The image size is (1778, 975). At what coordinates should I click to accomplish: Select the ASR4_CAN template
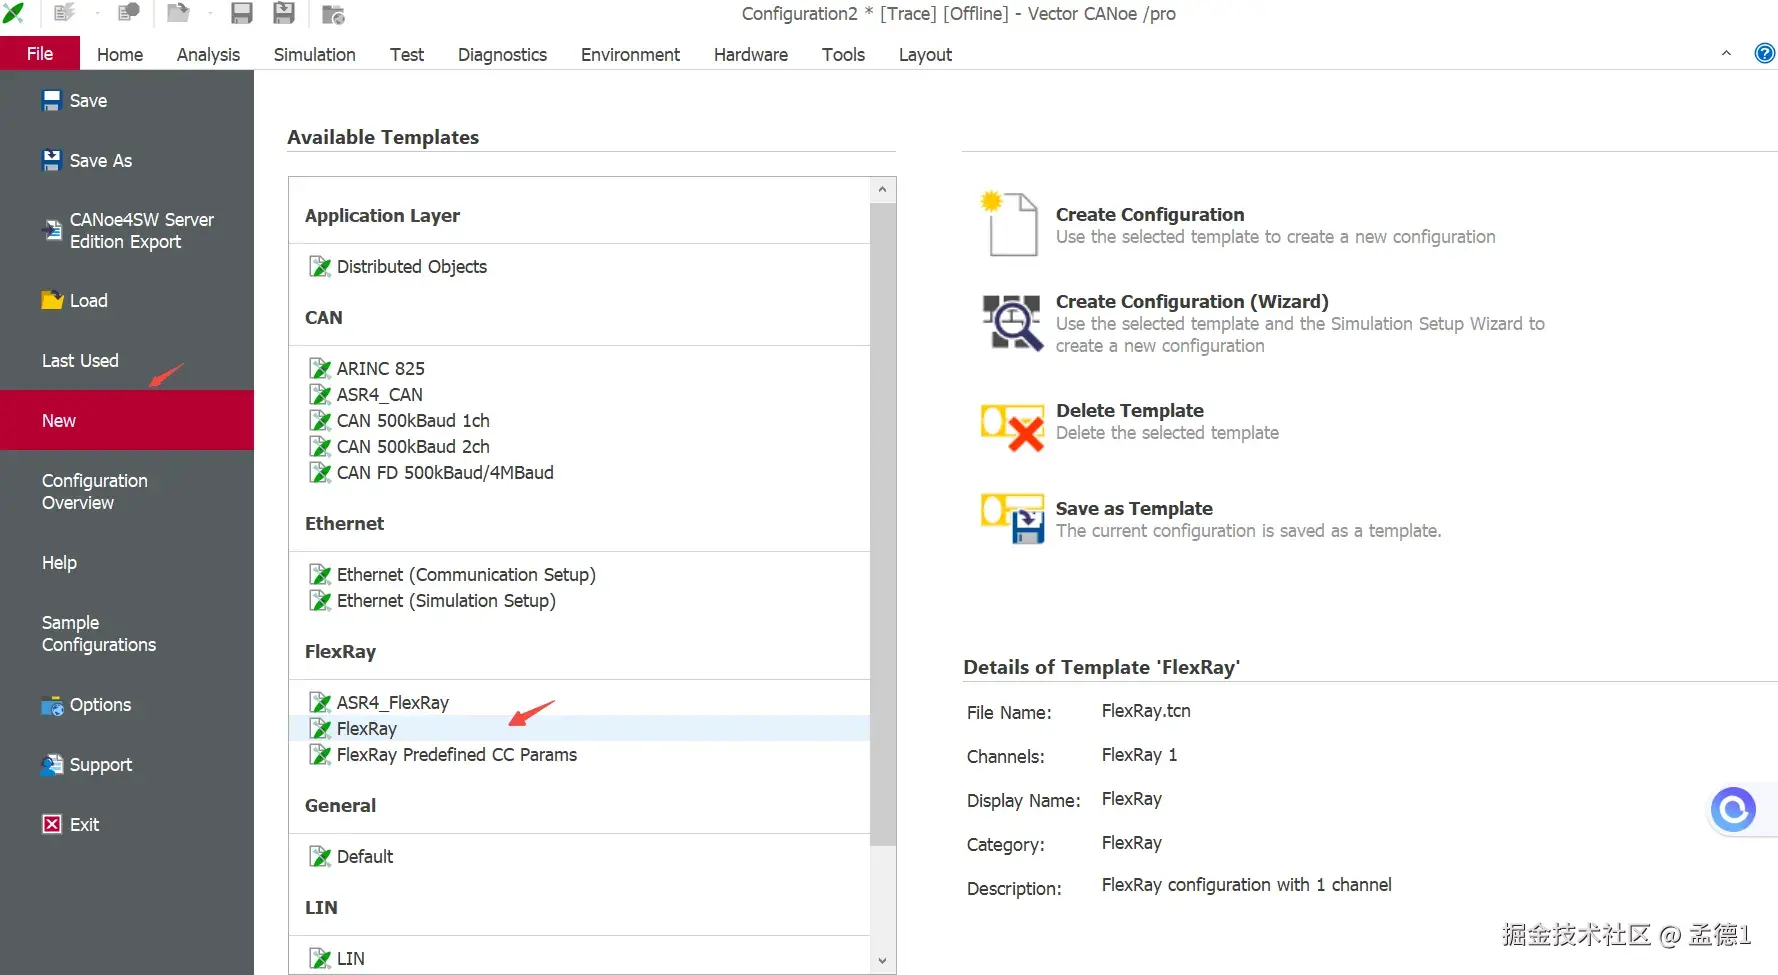click(580, 395)
